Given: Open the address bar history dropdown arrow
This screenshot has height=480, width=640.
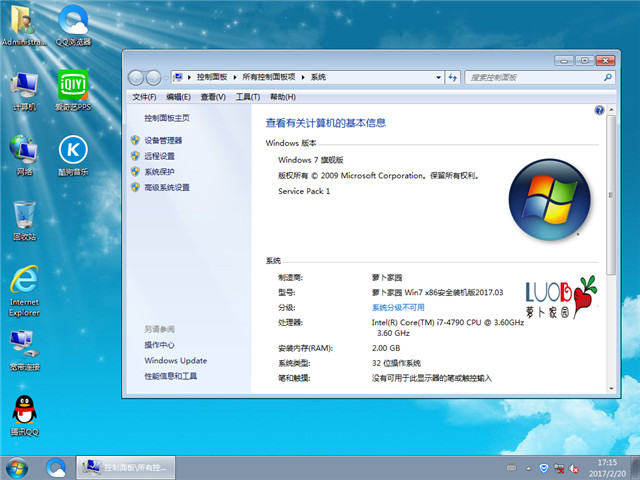Looking at the screenshot, I should click(x=438, y=77).
